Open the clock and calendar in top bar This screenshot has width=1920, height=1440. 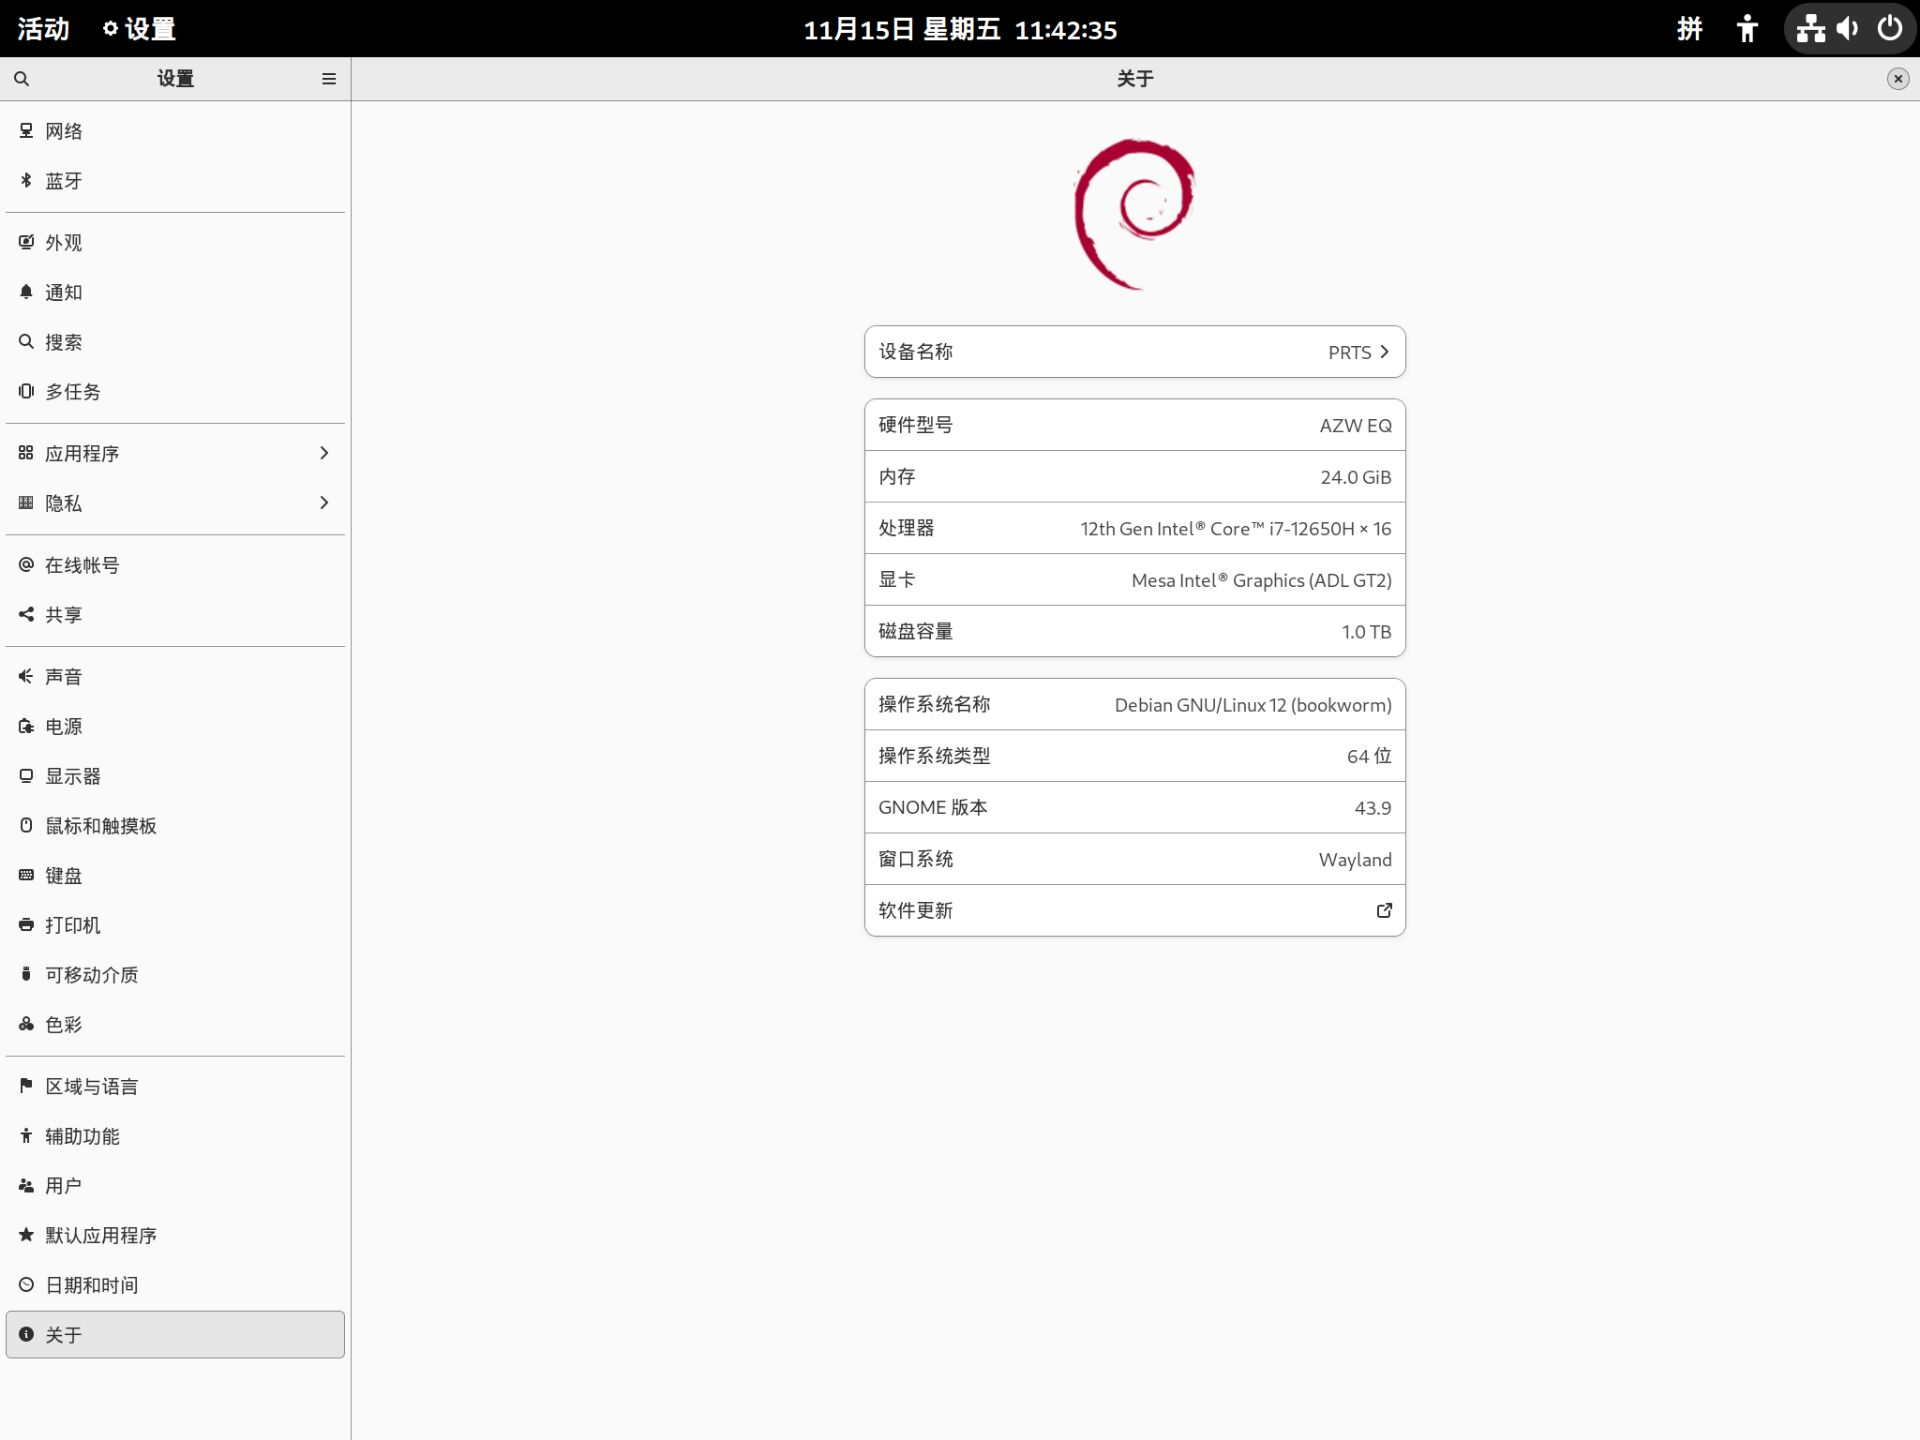[960, 29]
